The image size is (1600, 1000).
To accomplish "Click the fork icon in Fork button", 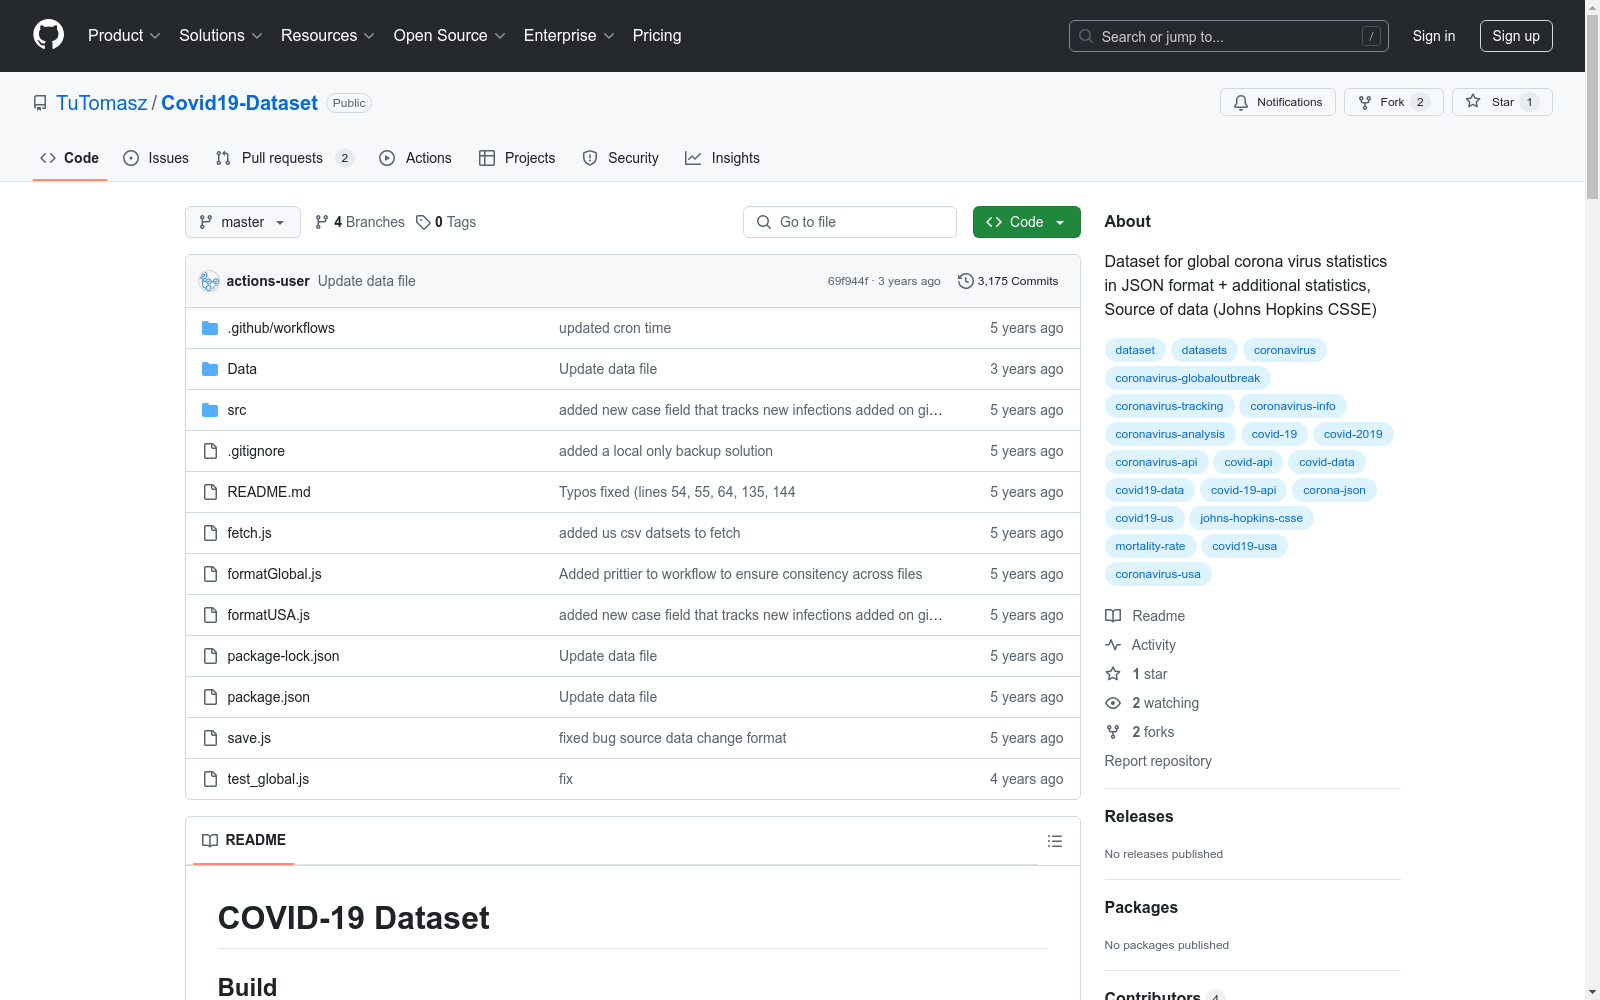I will 1365,102.
